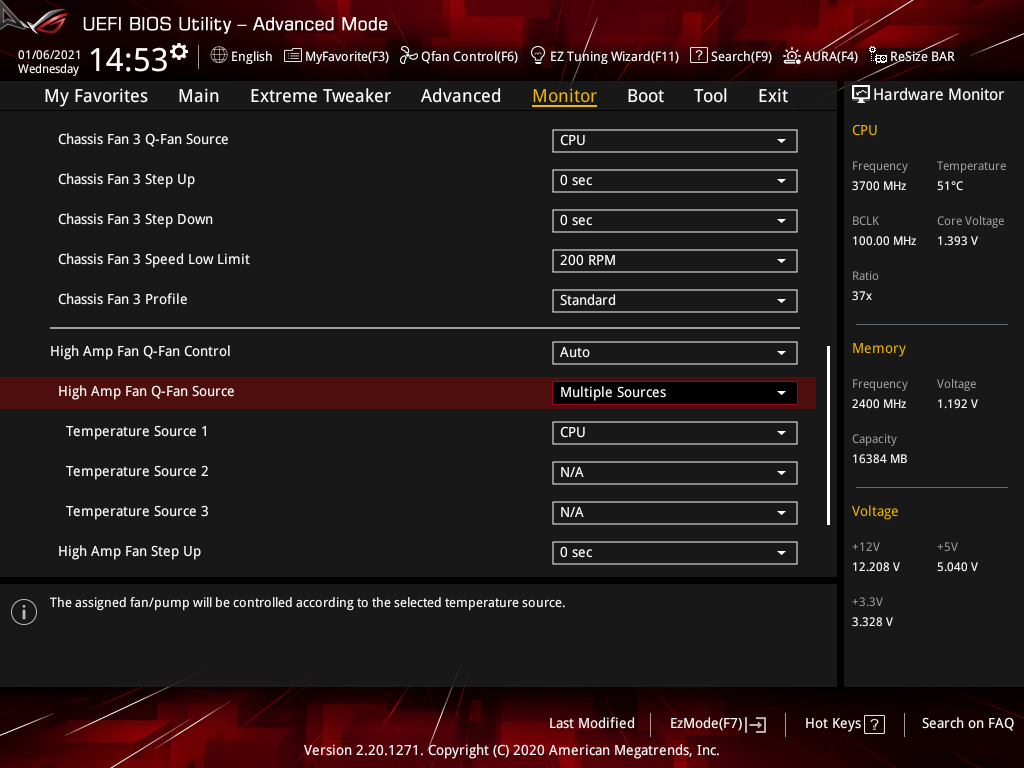Screen dimensions: 1024x768
Task: Open AURA(F4) lighting icon
Action: click(x=792, y=56)
